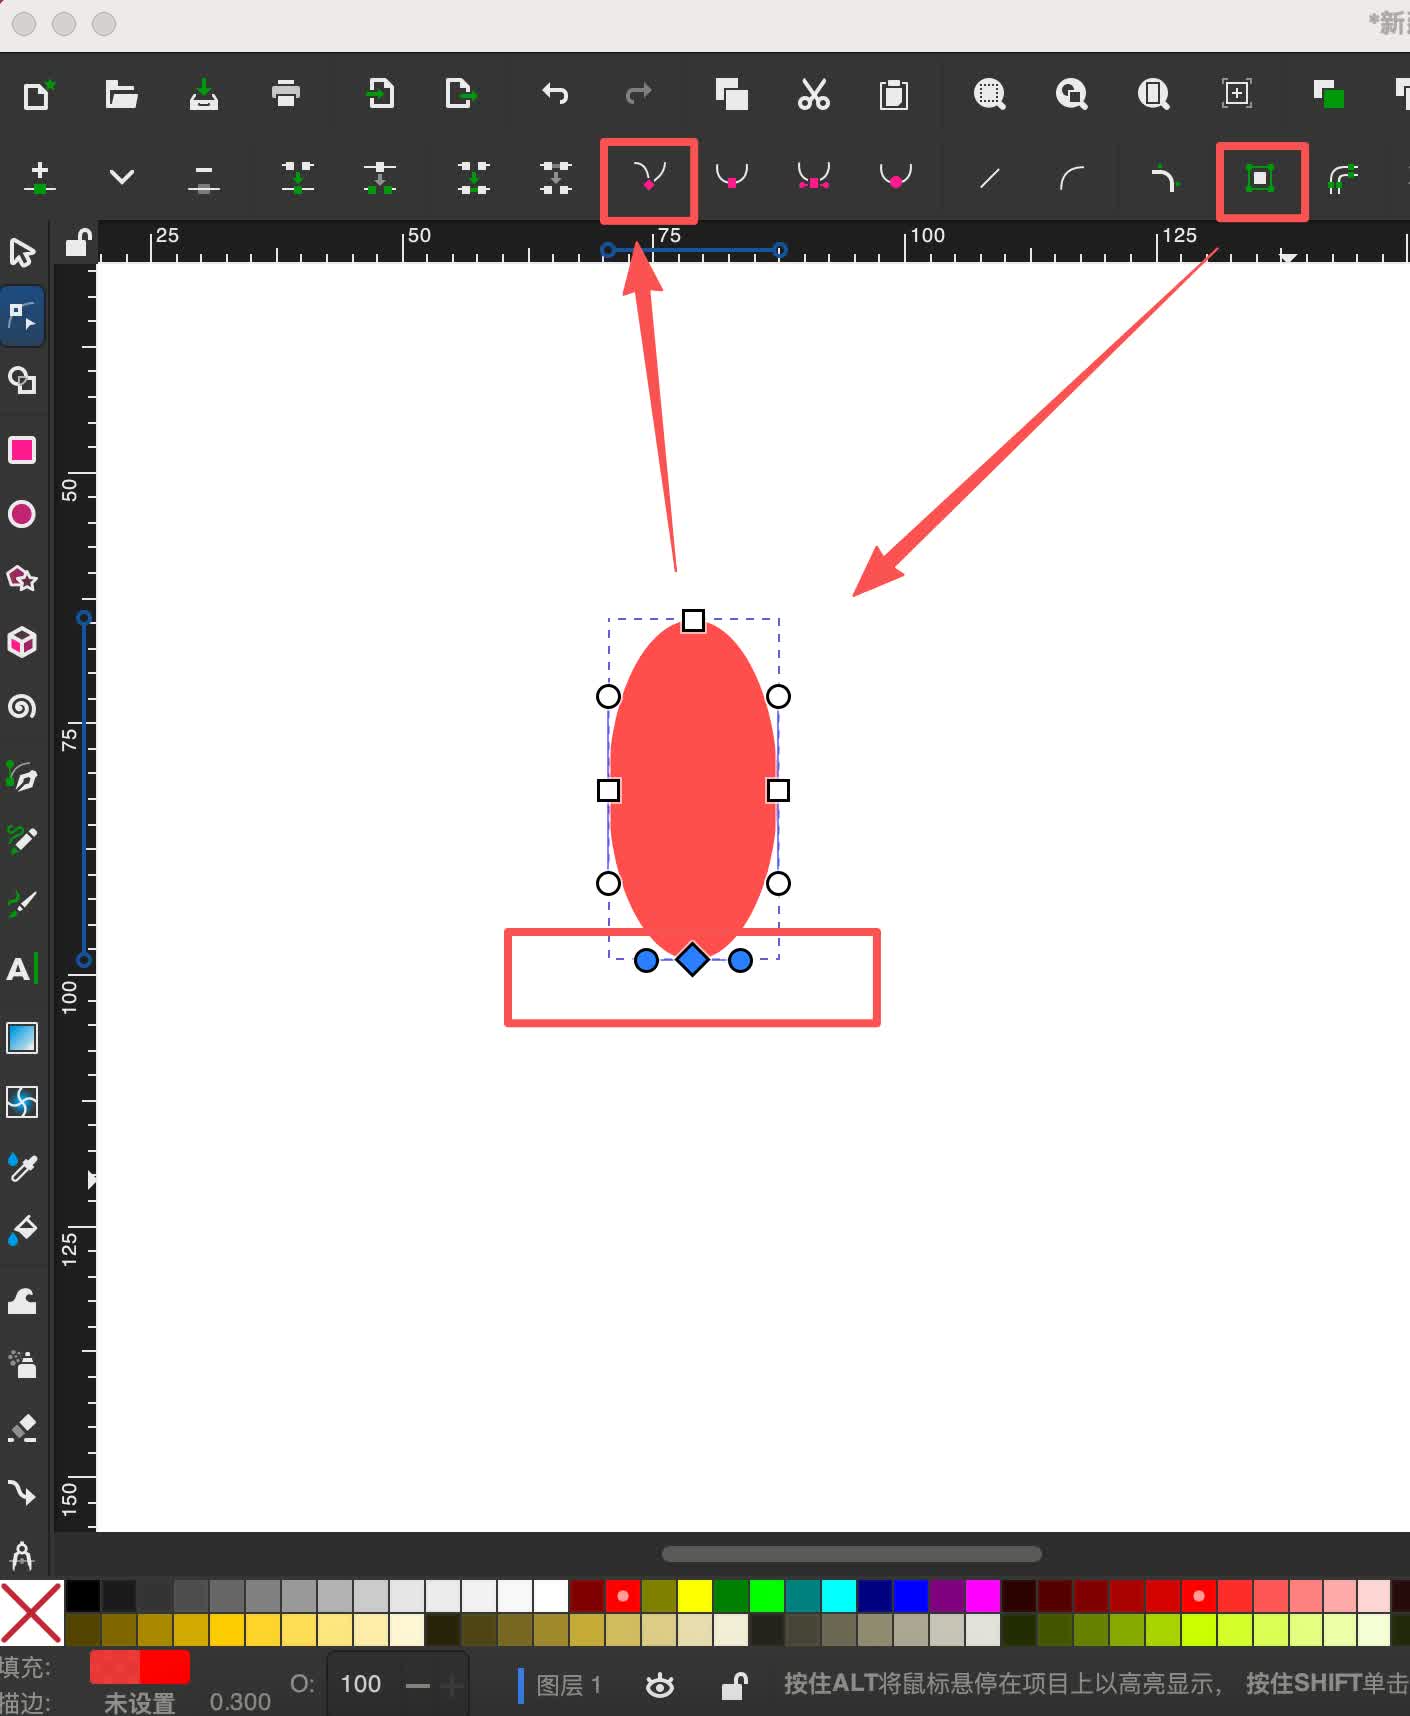The width and height of the screenshot is (1410, 1716).
Task: Click the make selected nodes cusp icon
Action: pos(649,178)
